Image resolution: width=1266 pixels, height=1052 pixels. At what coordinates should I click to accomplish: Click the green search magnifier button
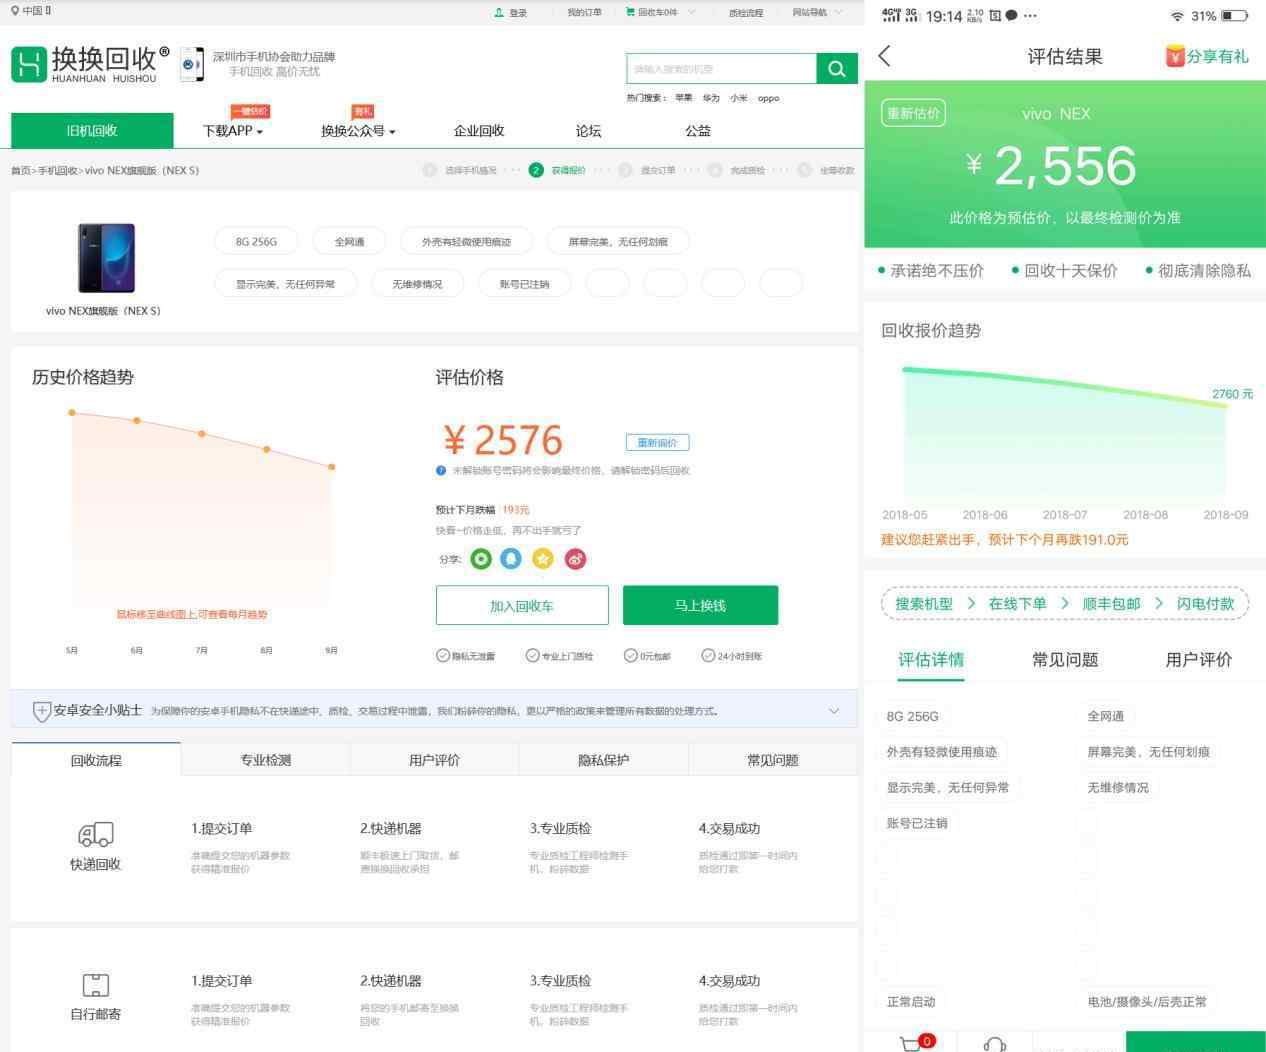coord(837,68)
